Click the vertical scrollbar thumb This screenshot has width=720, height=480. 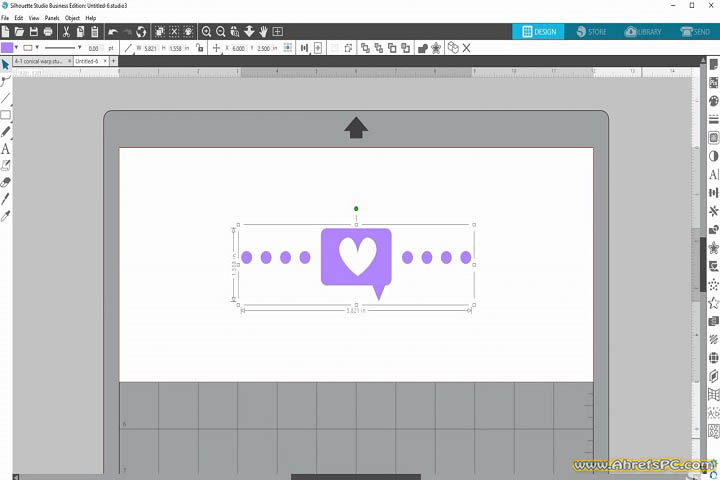coord(703,264)
